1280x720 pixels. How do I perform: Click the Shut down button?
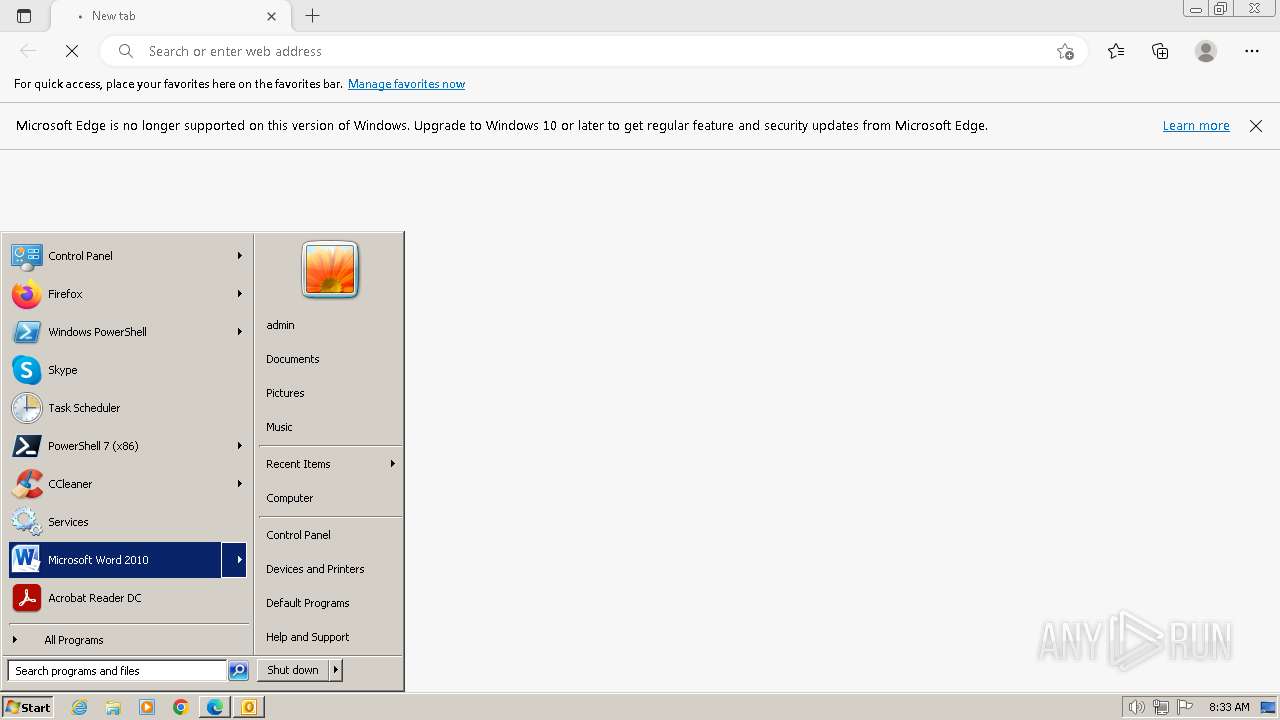click(x=293, y=670)
